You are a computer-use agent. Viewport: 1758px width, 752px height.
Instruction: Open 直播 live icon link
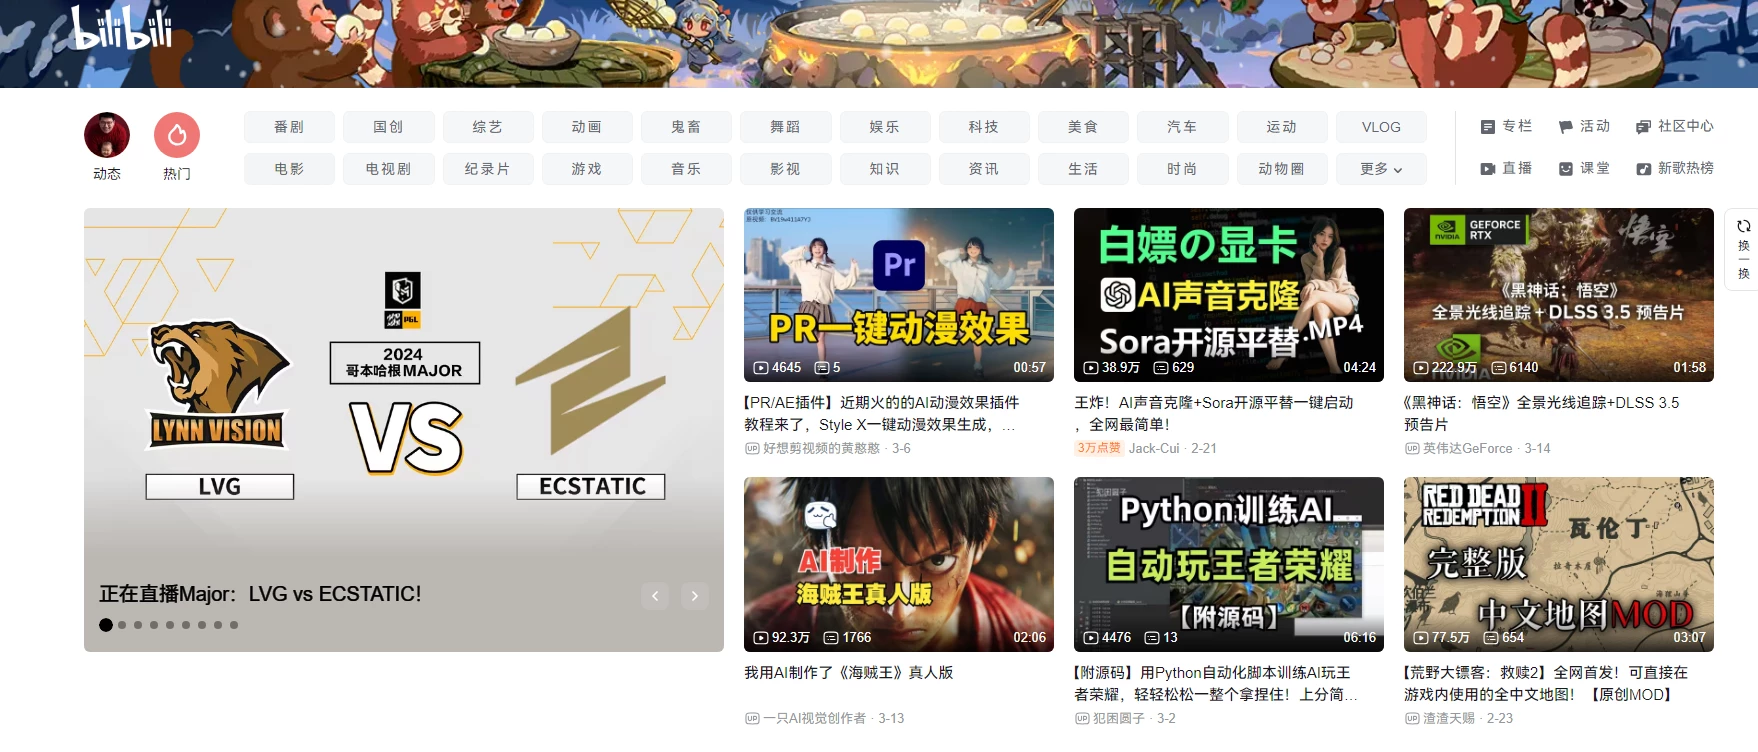(x=1506, y=168)
